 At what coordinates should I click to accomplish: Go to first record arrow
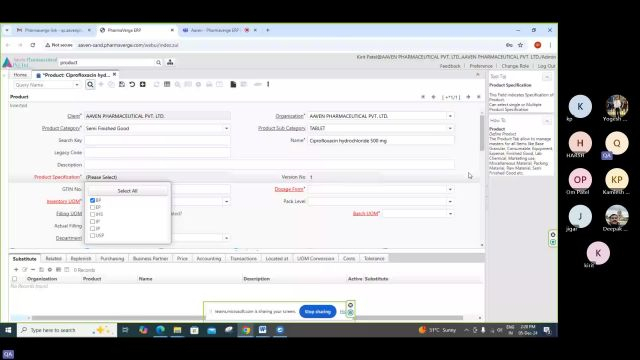pyautogui.click(x=423, y=97)
